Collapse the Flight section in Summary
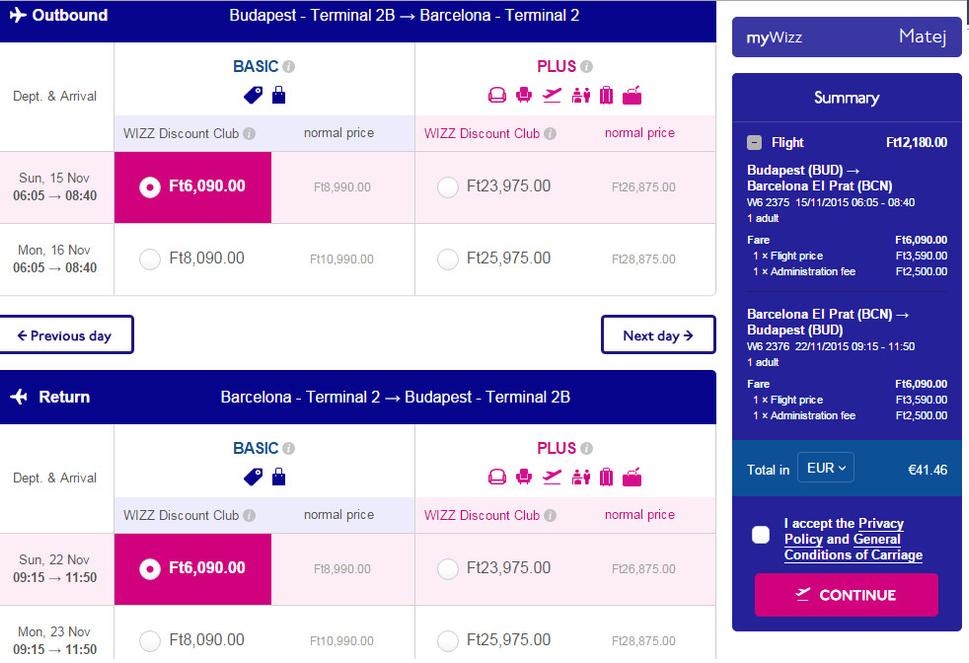 (754, 143)
